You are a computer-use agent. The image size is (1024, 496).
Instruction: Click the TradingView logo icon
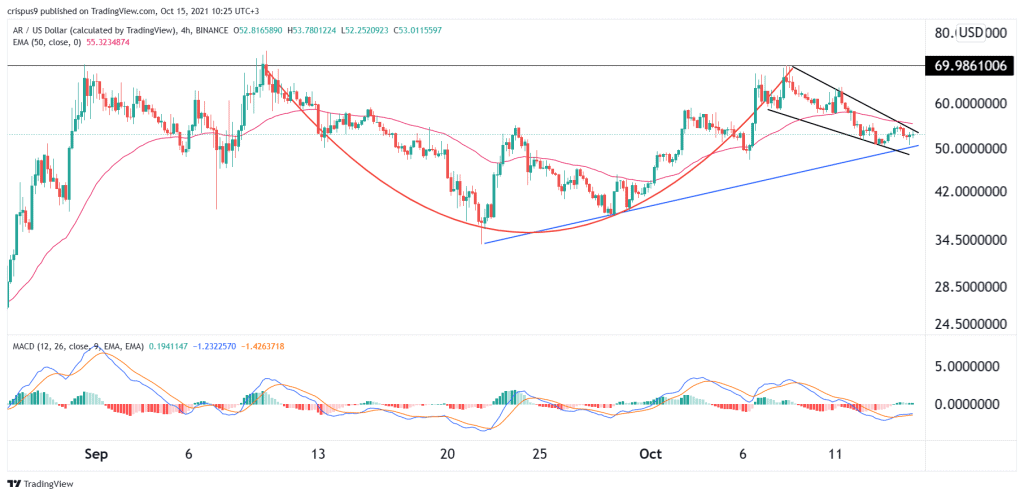(14, 484)
